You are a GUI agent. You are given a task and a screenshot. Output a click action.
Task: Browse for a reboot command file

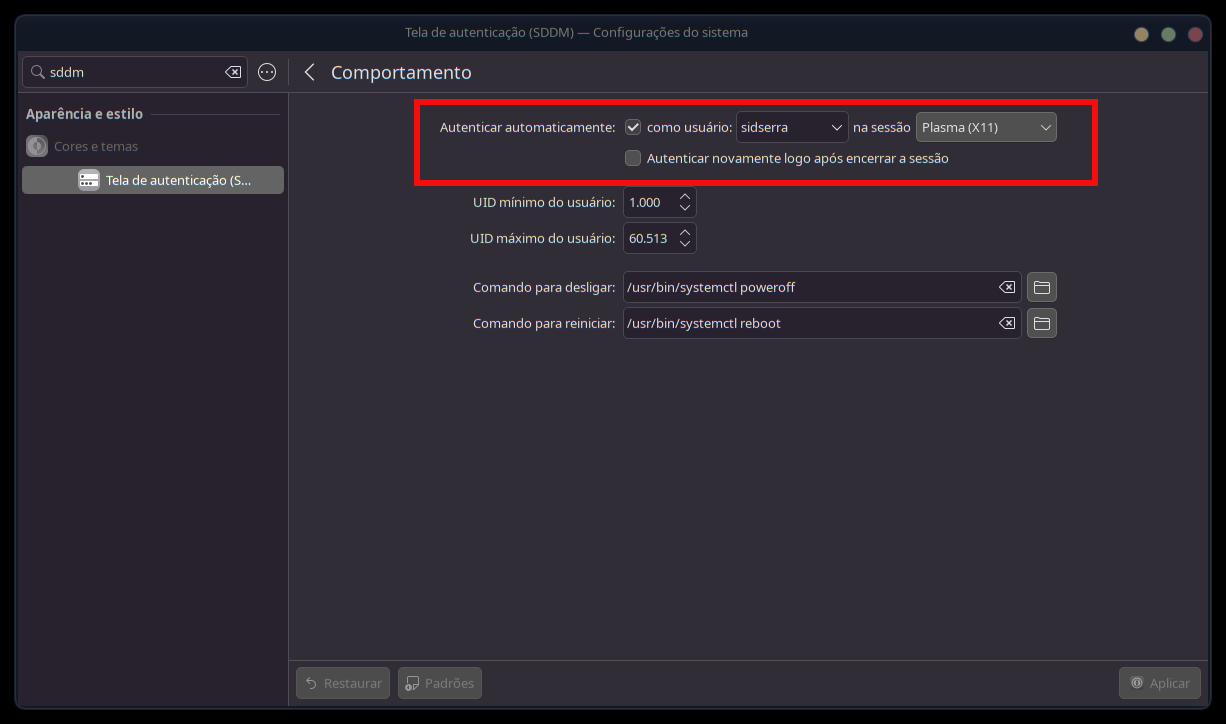pos(1041,323)
